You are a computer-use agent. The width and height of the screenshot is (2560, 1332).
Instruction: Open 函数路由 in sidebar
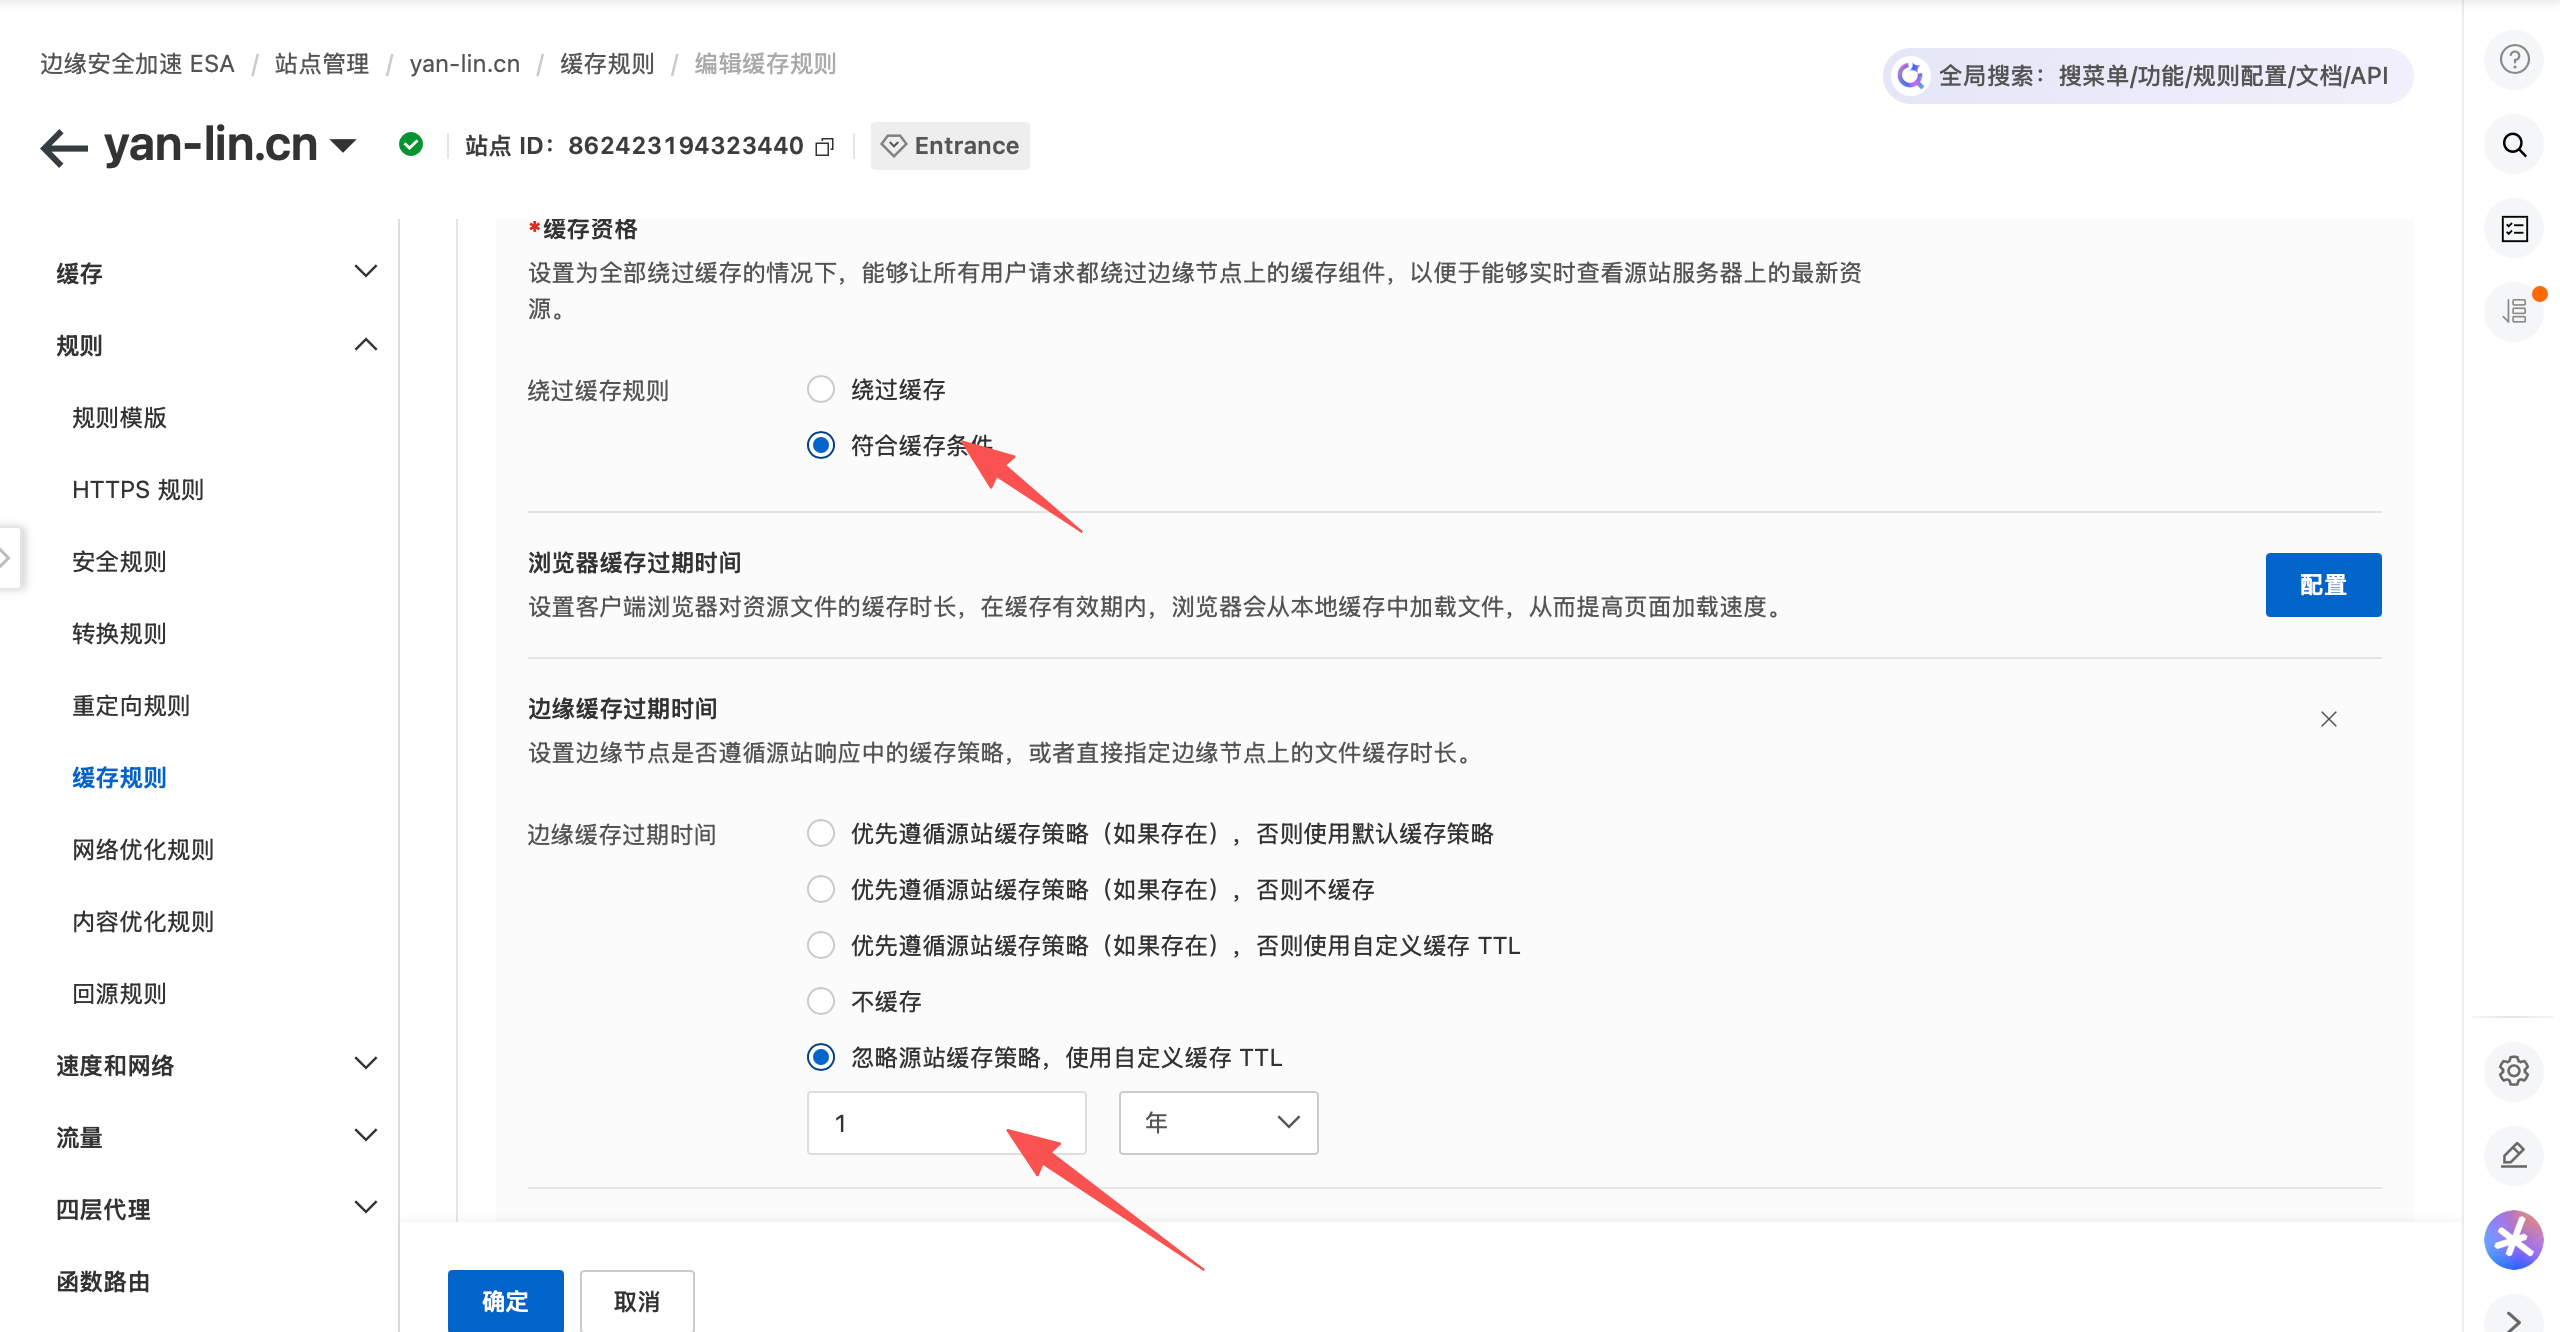(103, 1281)
